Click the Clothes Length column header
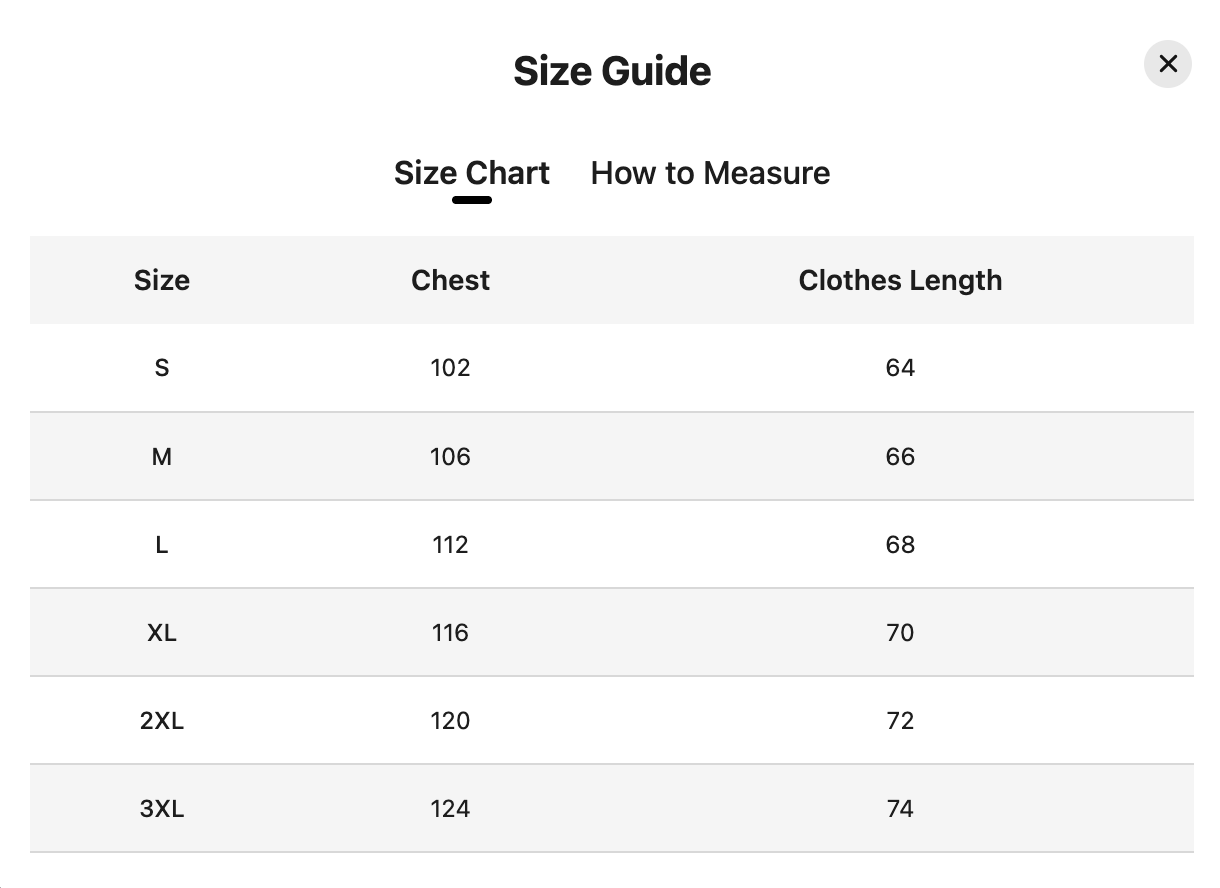The height and width of the screenshot is (888, 1220). click(x=900, y=280)
